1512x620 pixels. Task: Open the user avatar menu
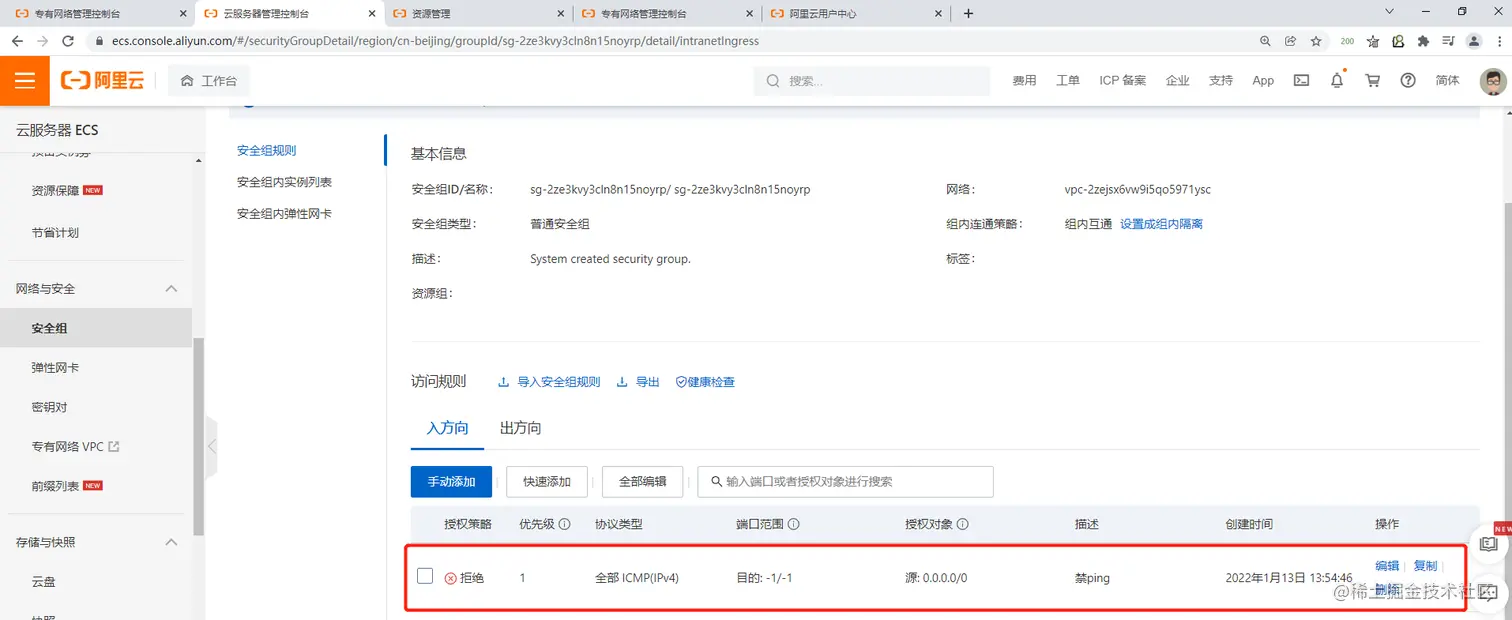(1493, 81)
